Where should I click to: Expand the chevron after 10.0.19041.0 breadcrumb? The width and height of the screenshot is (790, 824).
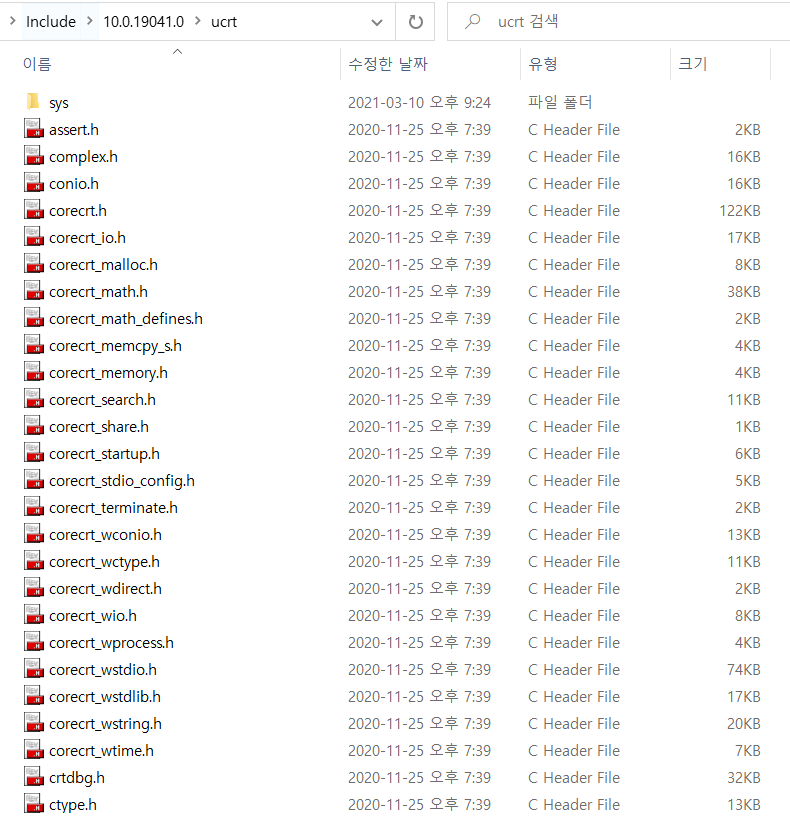coord(198,21)
